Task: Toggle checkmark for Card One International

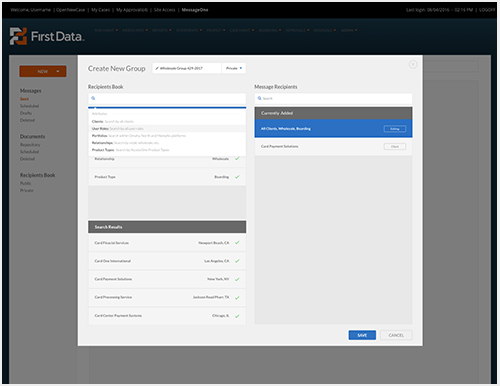Action: (x=237, y=261)
